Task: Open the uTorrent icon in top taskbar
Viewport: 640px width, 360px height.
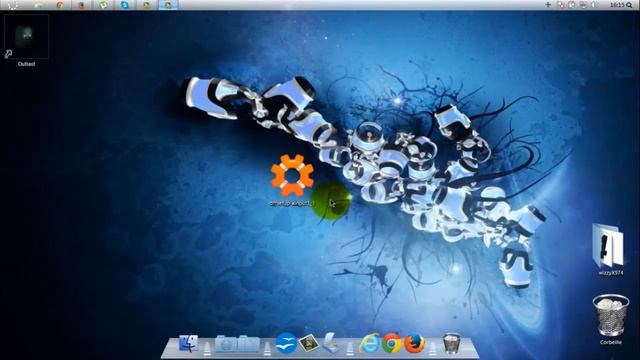Action: tap(103, 5)
